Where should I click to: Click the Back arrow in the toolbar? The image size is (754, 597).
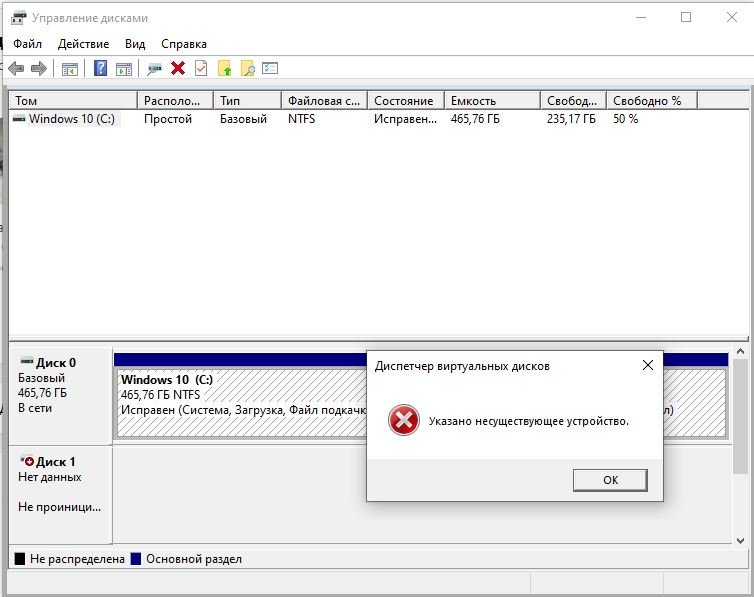pos(16,69)
